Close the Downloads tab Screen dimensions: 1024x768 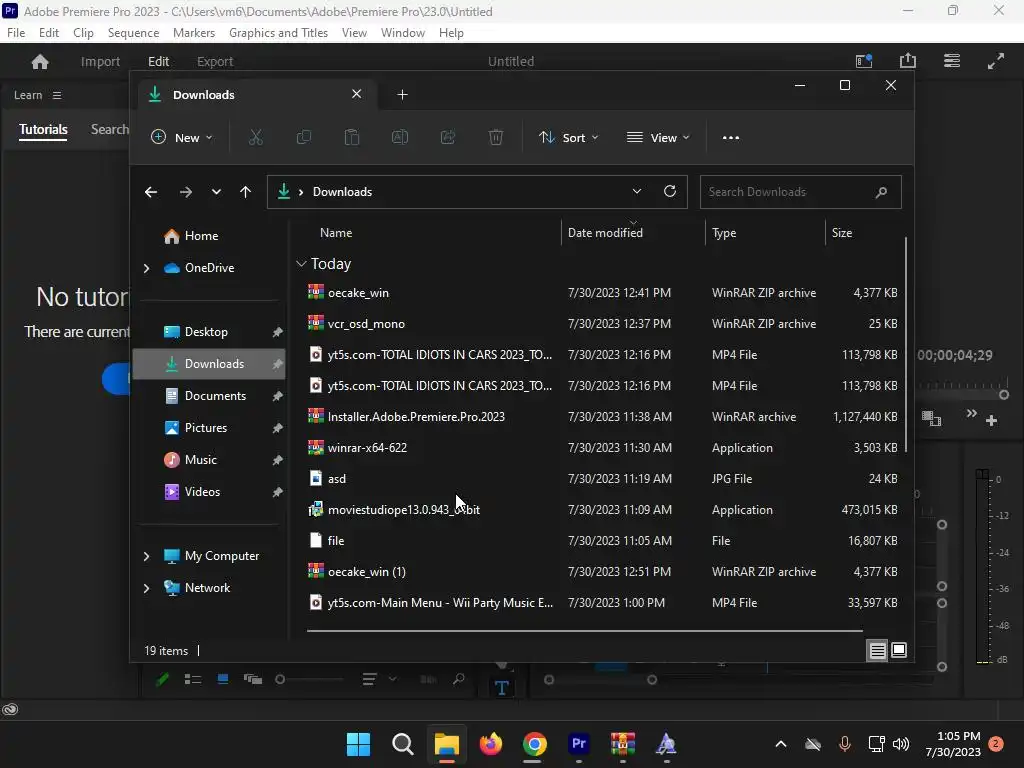pyautogui.click(x=357, y=94)
